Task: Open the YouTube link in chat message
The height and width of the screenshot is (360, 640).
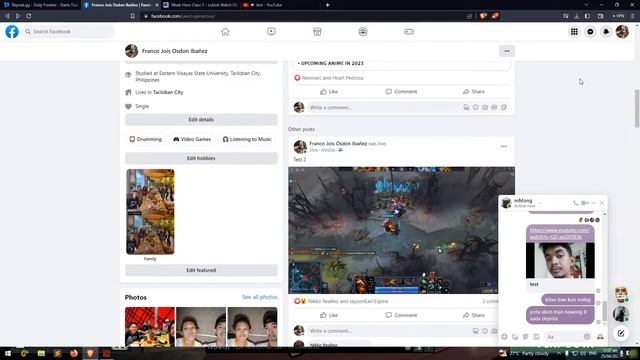Action: click(x=560, y=233)
